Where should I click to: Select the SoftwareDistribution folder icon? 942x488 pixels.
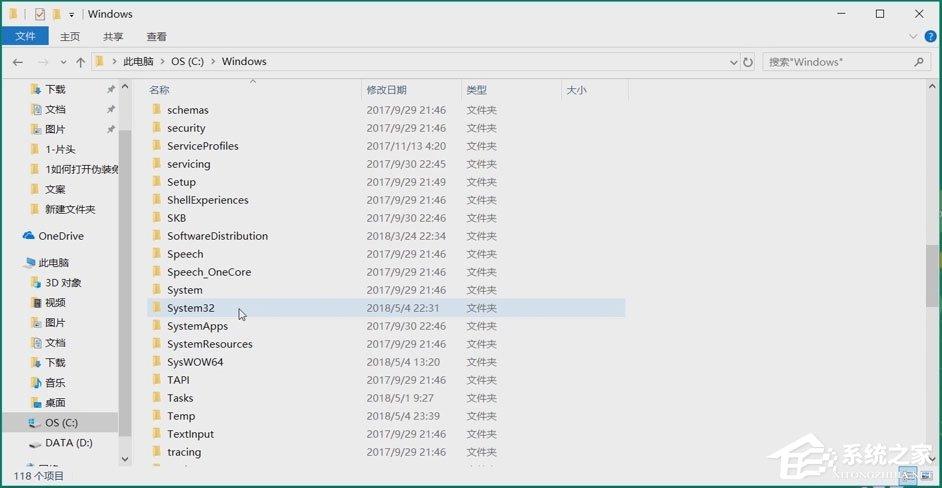point(157,236)
